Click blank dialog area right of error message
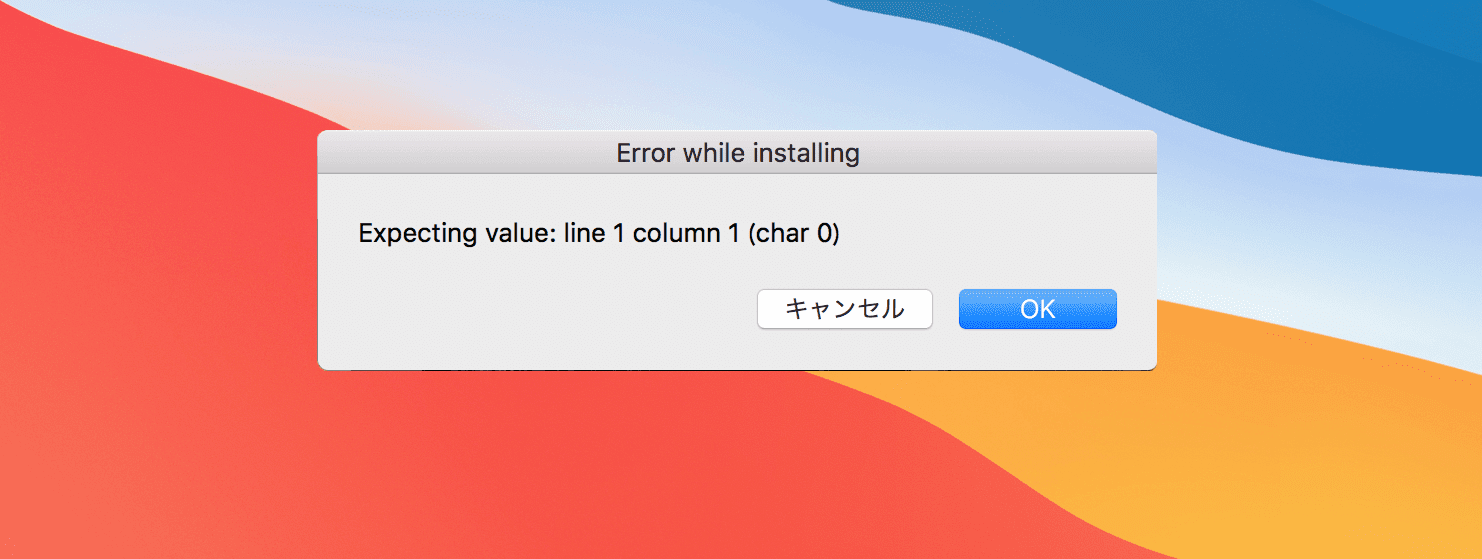The width and height of the screenshot is (1482, 559). [1000, 234]
